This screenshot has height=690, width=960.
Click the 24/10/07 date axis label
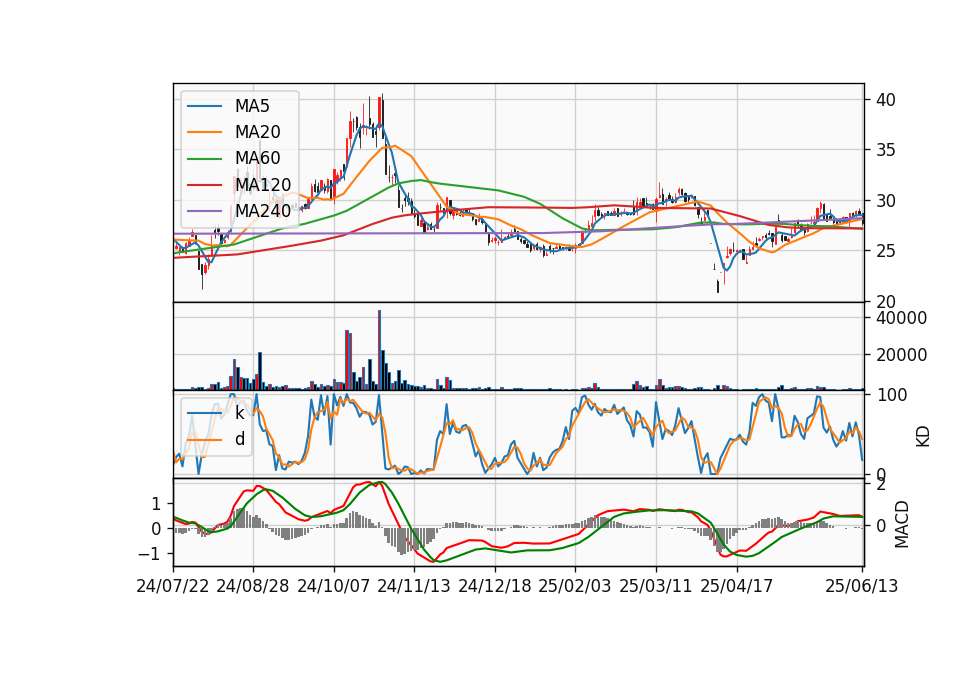pyautogui.click(x=334, y=587)
